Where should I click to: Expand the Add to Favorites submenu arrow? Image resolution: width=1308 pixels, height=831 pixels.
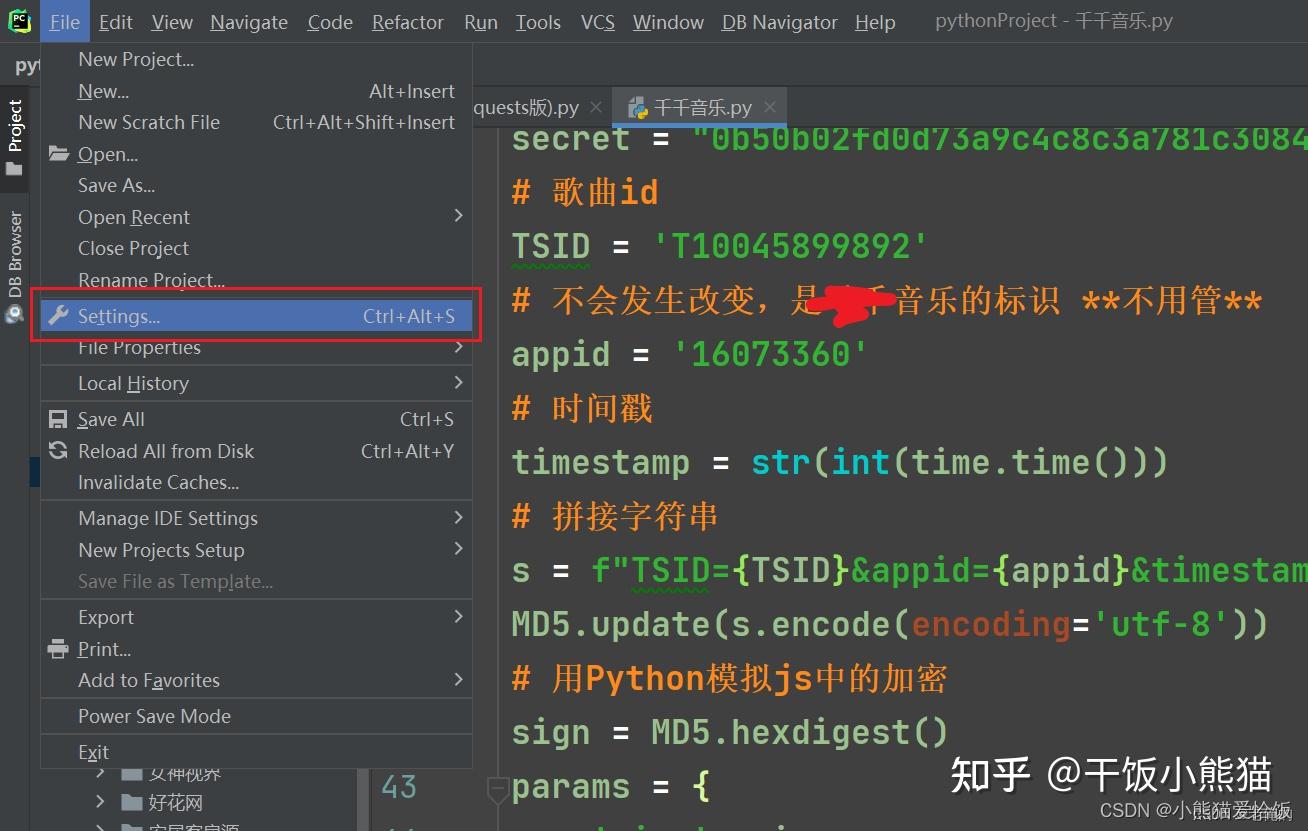[x=458, y=679]
